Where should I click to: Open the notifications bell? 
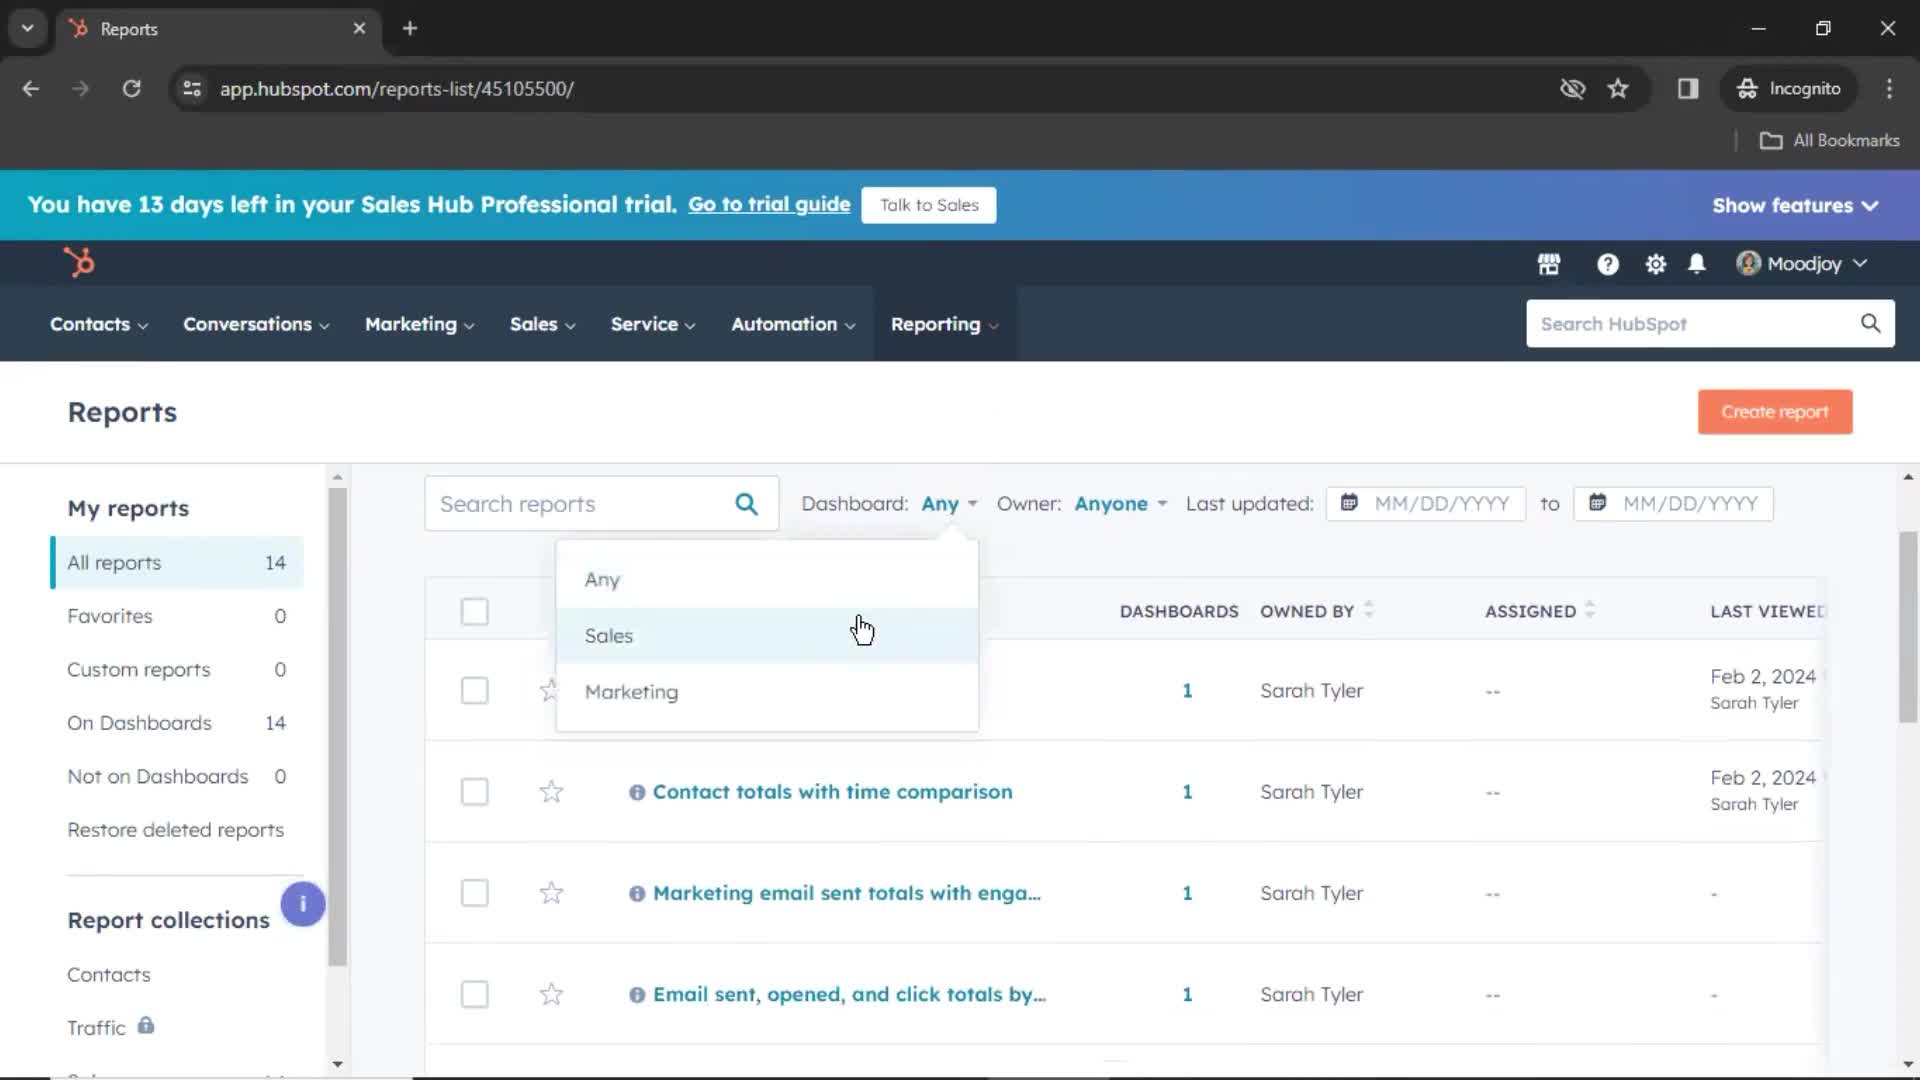tap(1697, 264)
